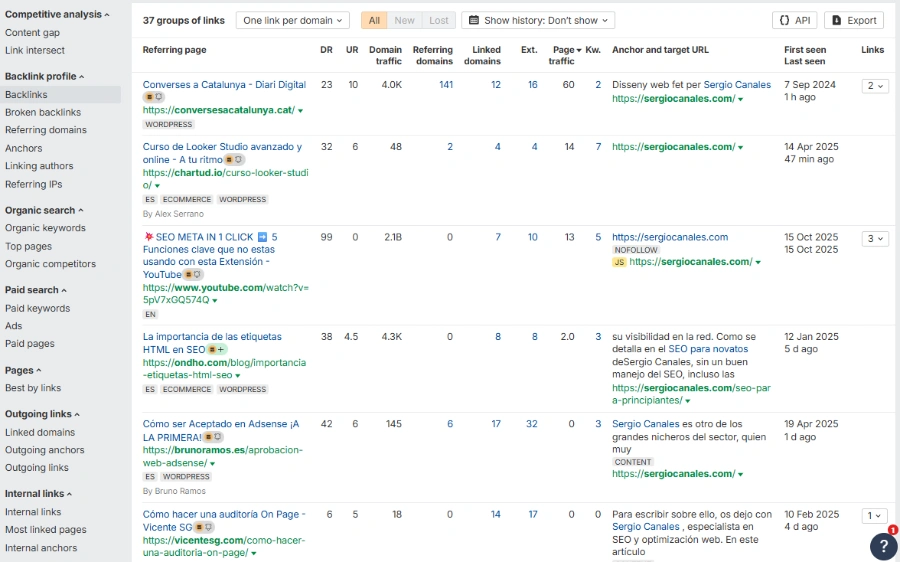Click the 37 groups of links text
This screenshot has height=562, width=900.
(x=184, y=21)
